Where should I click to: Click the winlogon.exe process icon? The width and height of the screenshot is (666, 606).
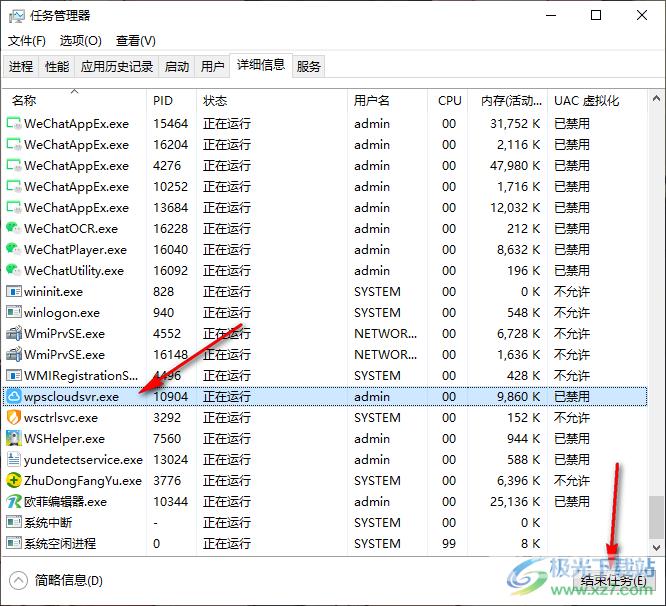click(x=14, y=313)
